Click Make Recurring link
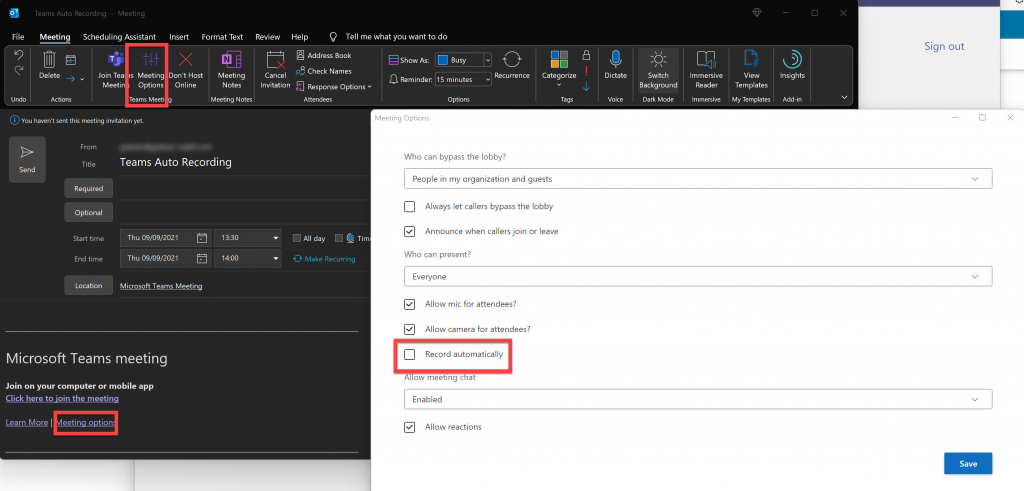1024x491 pixels. (x=325, y=259)
